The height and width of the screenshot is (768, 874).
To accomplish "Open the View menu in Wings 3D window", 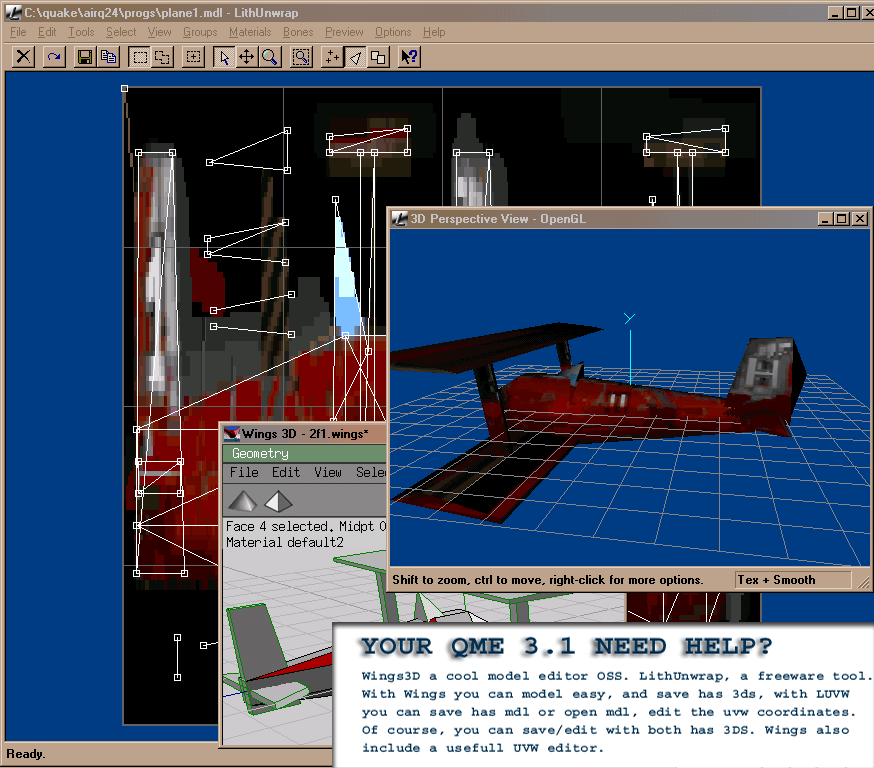I will (328, 473).
